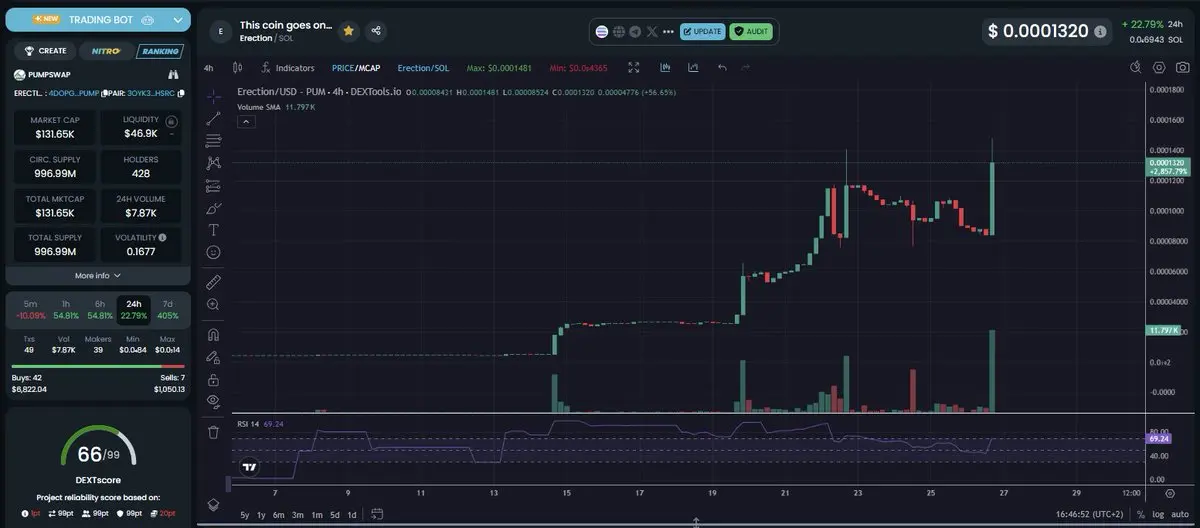The image size is (1200, 528).
Task: Change the candlestick chart style icon
Action: click(x=237, y=68)
